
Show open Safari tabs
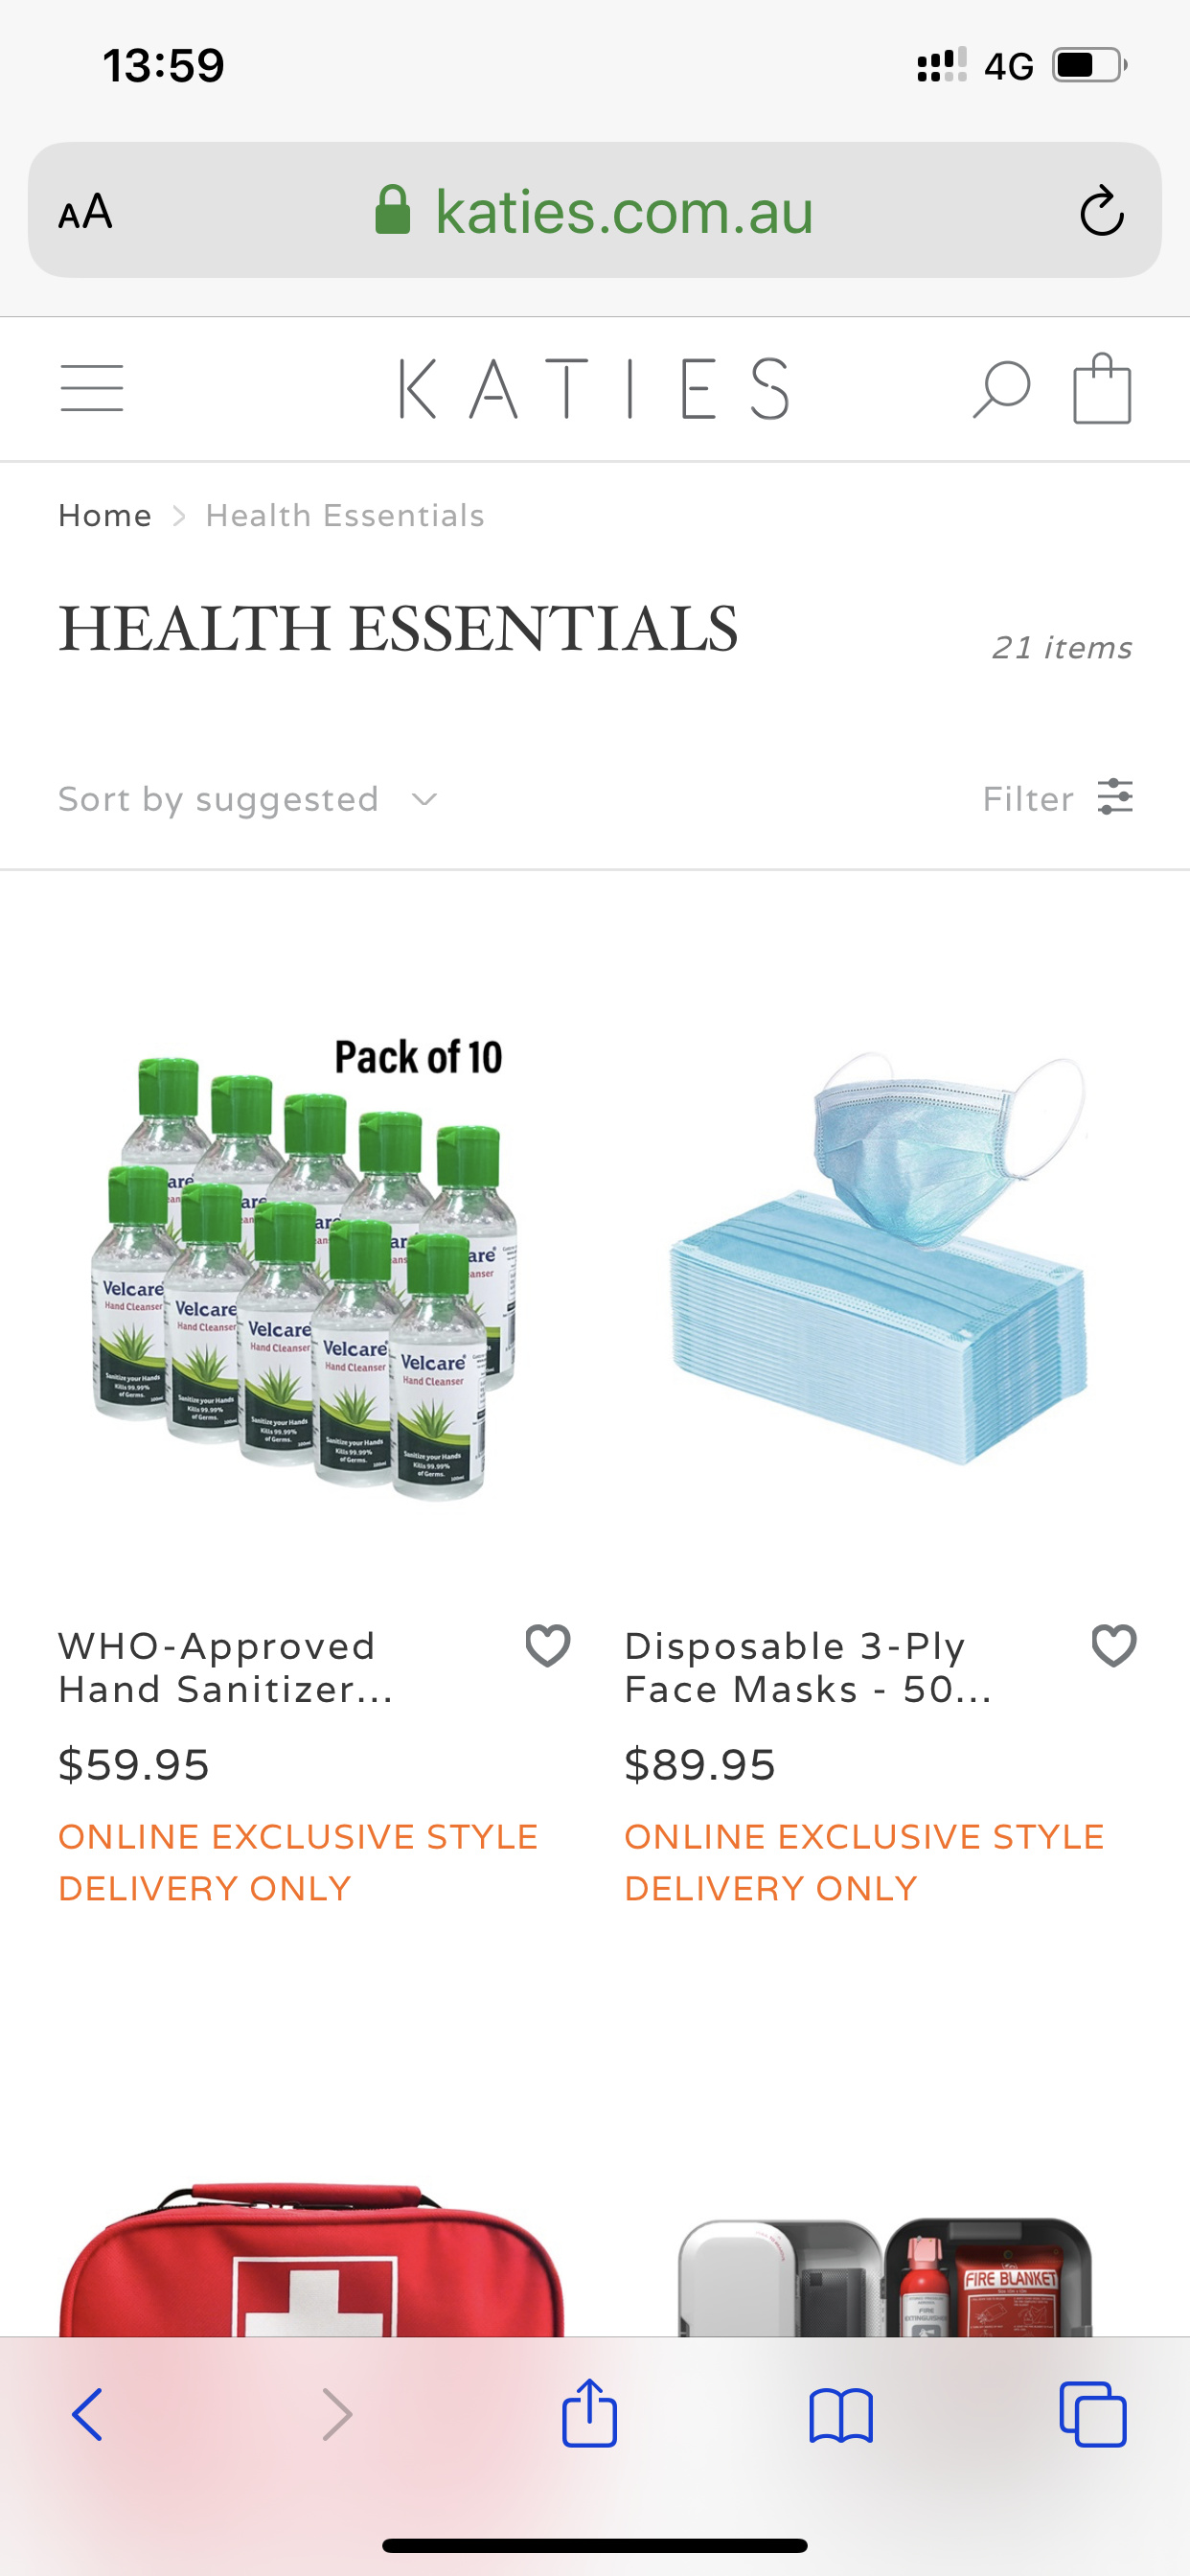(x=1093, y=2414)
